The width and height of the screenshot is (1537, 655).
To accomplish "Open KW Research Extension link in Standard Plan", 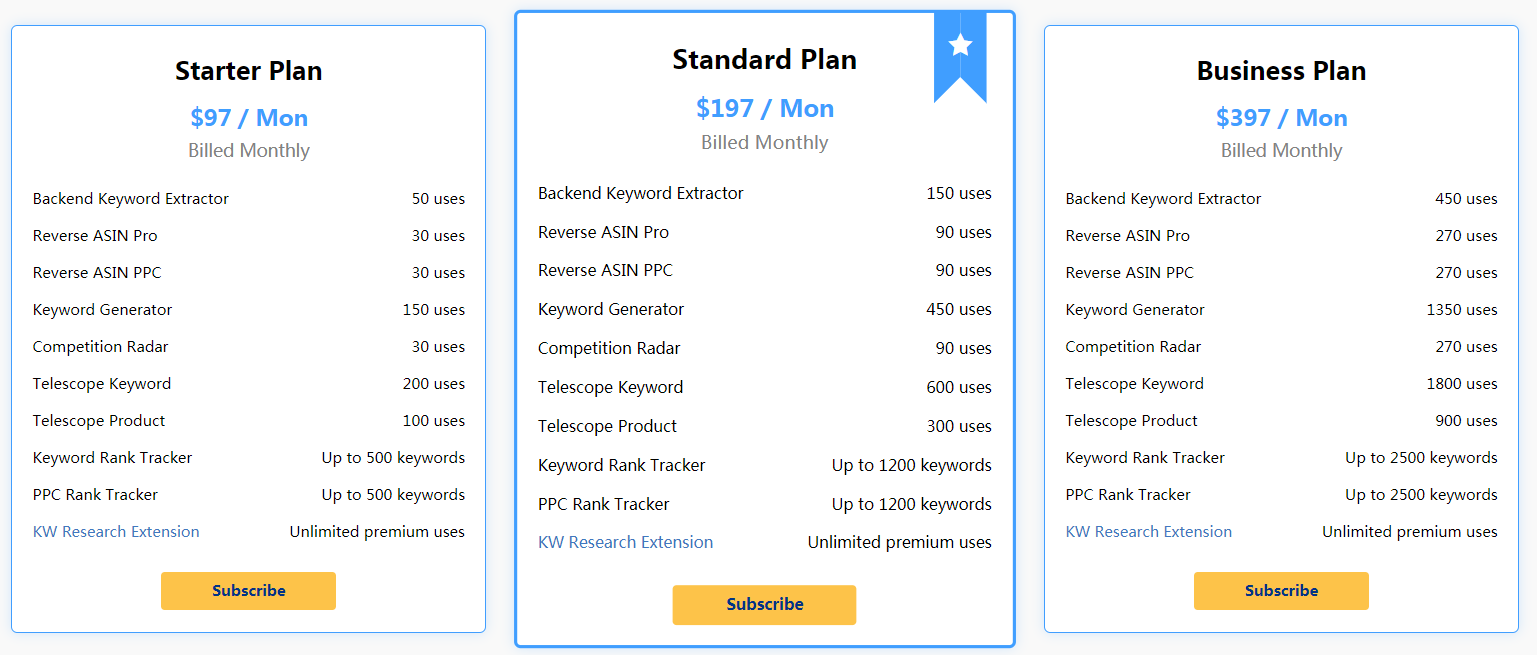I will pos(625,542).
